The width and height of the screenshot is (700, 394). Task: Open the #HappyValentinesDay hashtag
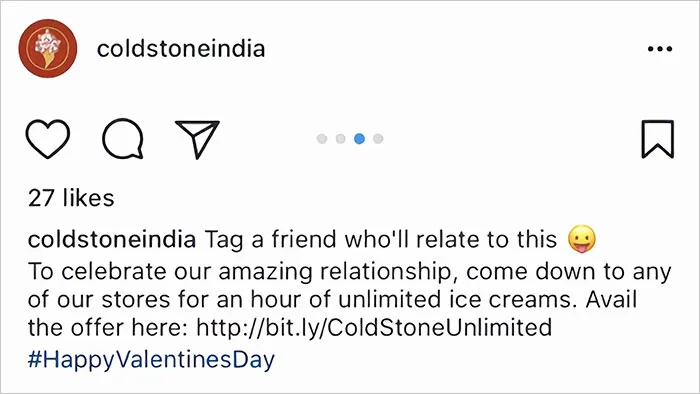coord(151,360)
